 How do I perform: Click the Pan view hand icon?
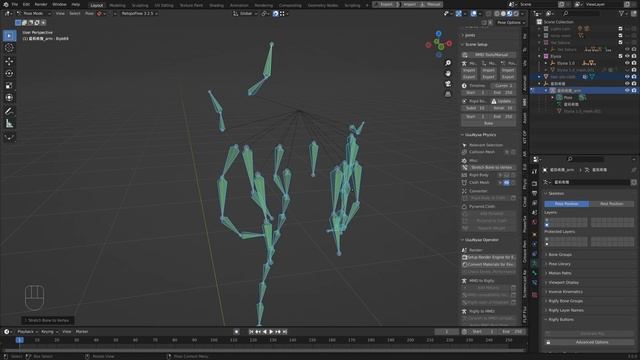[x=448, y=73]
